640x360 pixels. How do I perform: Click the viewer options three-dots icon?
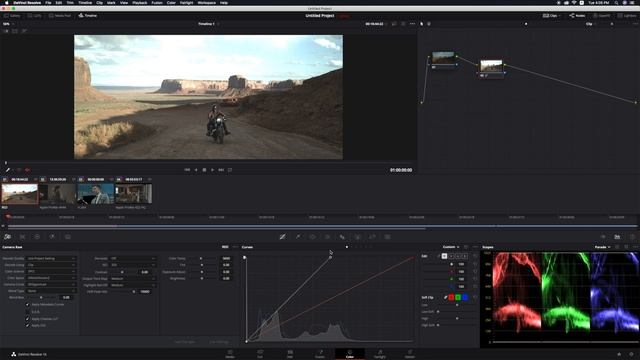click(412, 24)
